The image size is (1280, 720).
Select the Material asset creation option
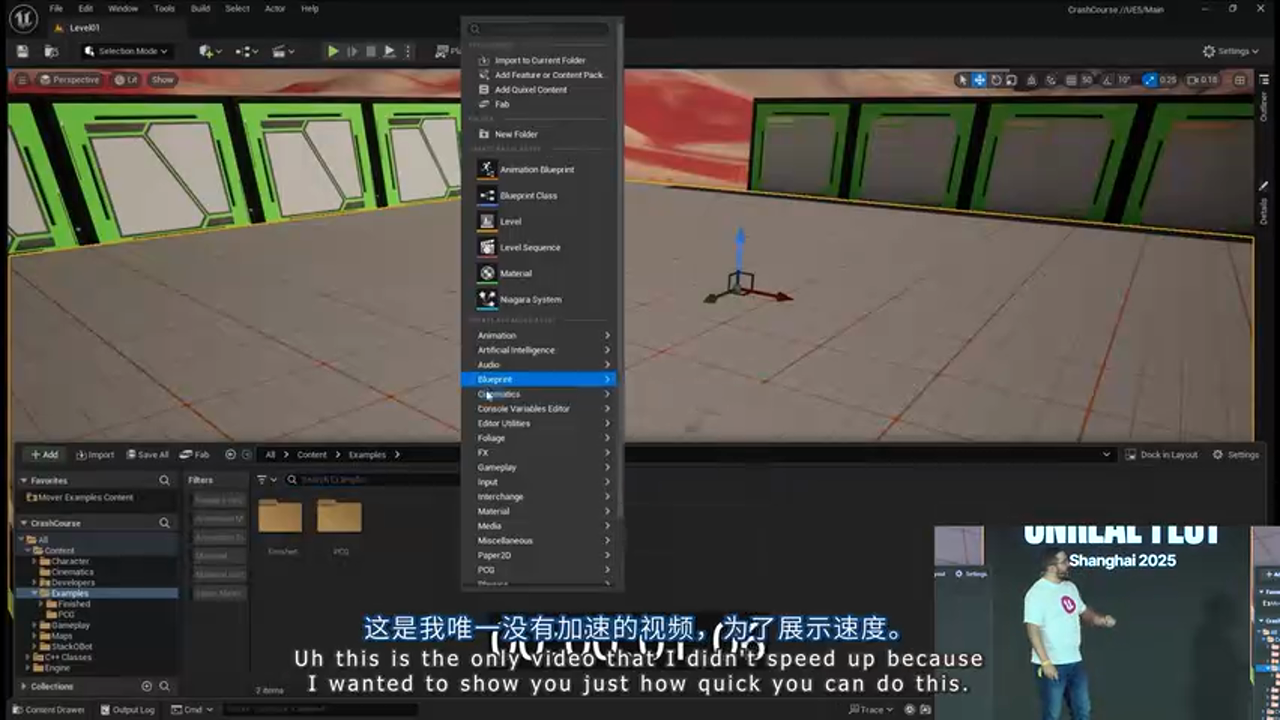(x=516, y=273)
